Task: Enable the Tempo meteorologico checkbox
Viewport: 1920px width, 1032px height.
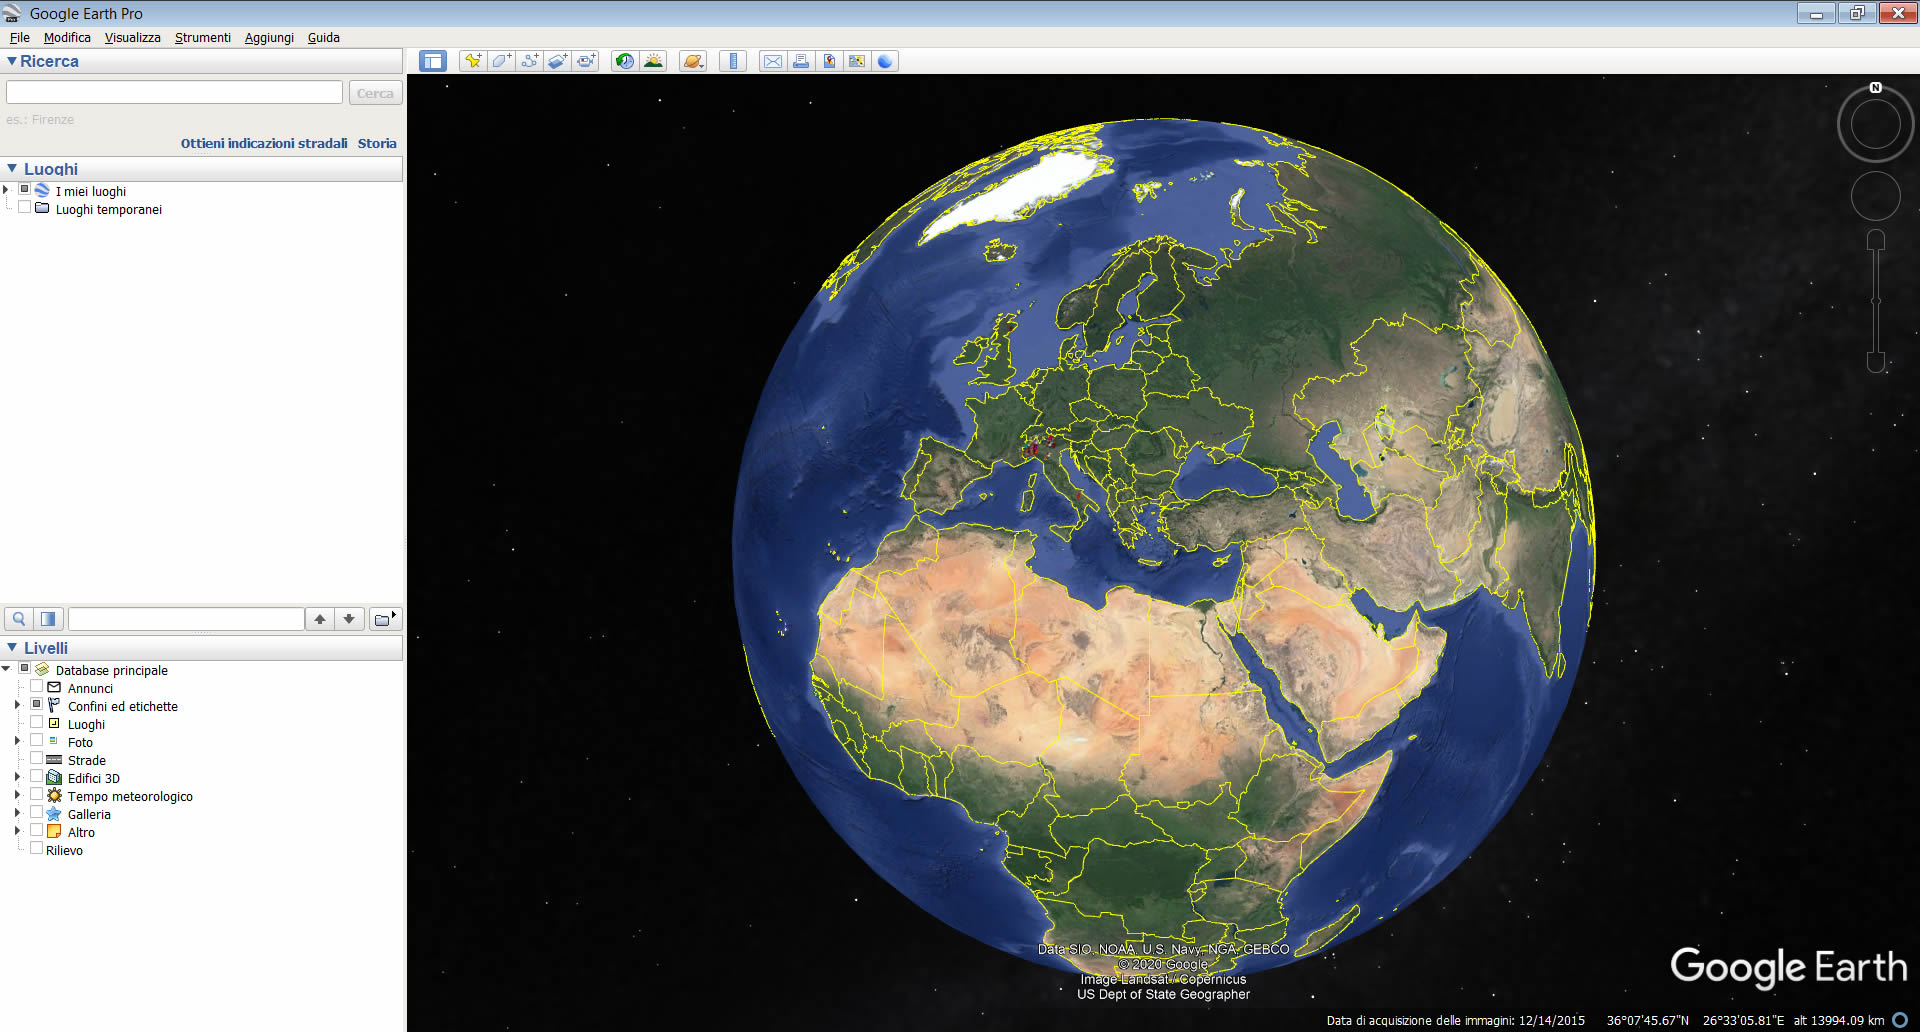Action: pos(37,794)
